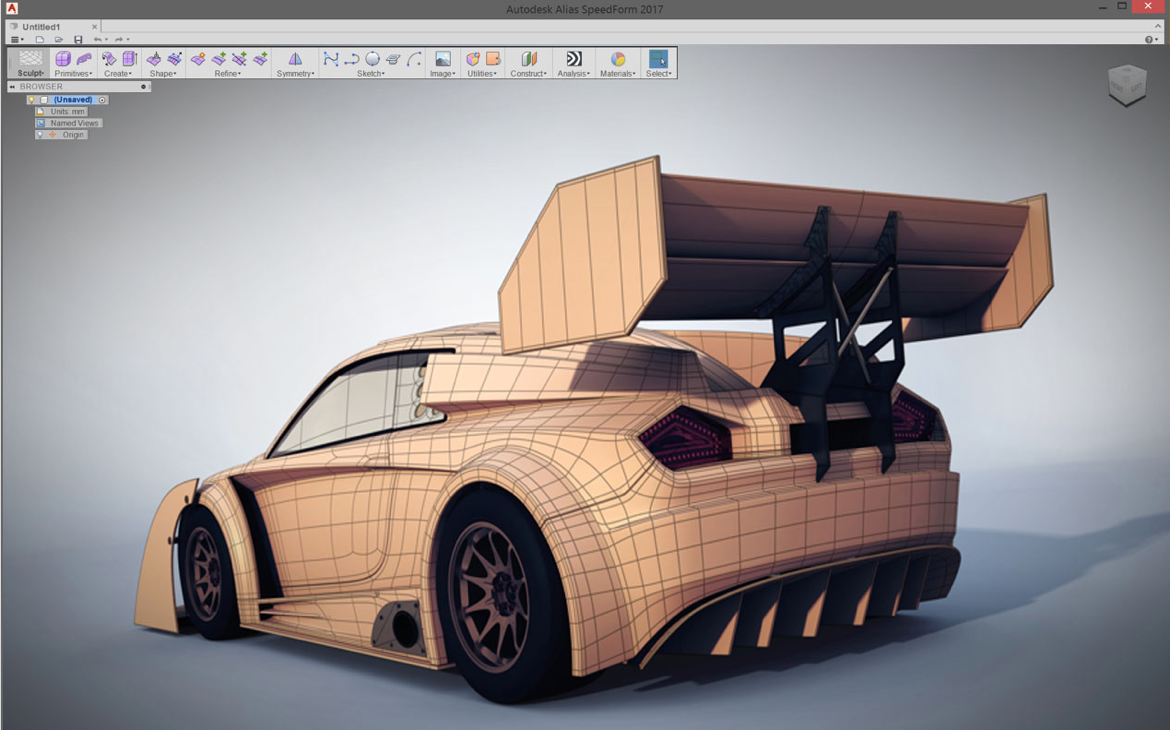Image resolution: width=1170 pixels, height=730 pixels.
Task: Click the radio button beside Unsaved
Action: tap(102, 100)
